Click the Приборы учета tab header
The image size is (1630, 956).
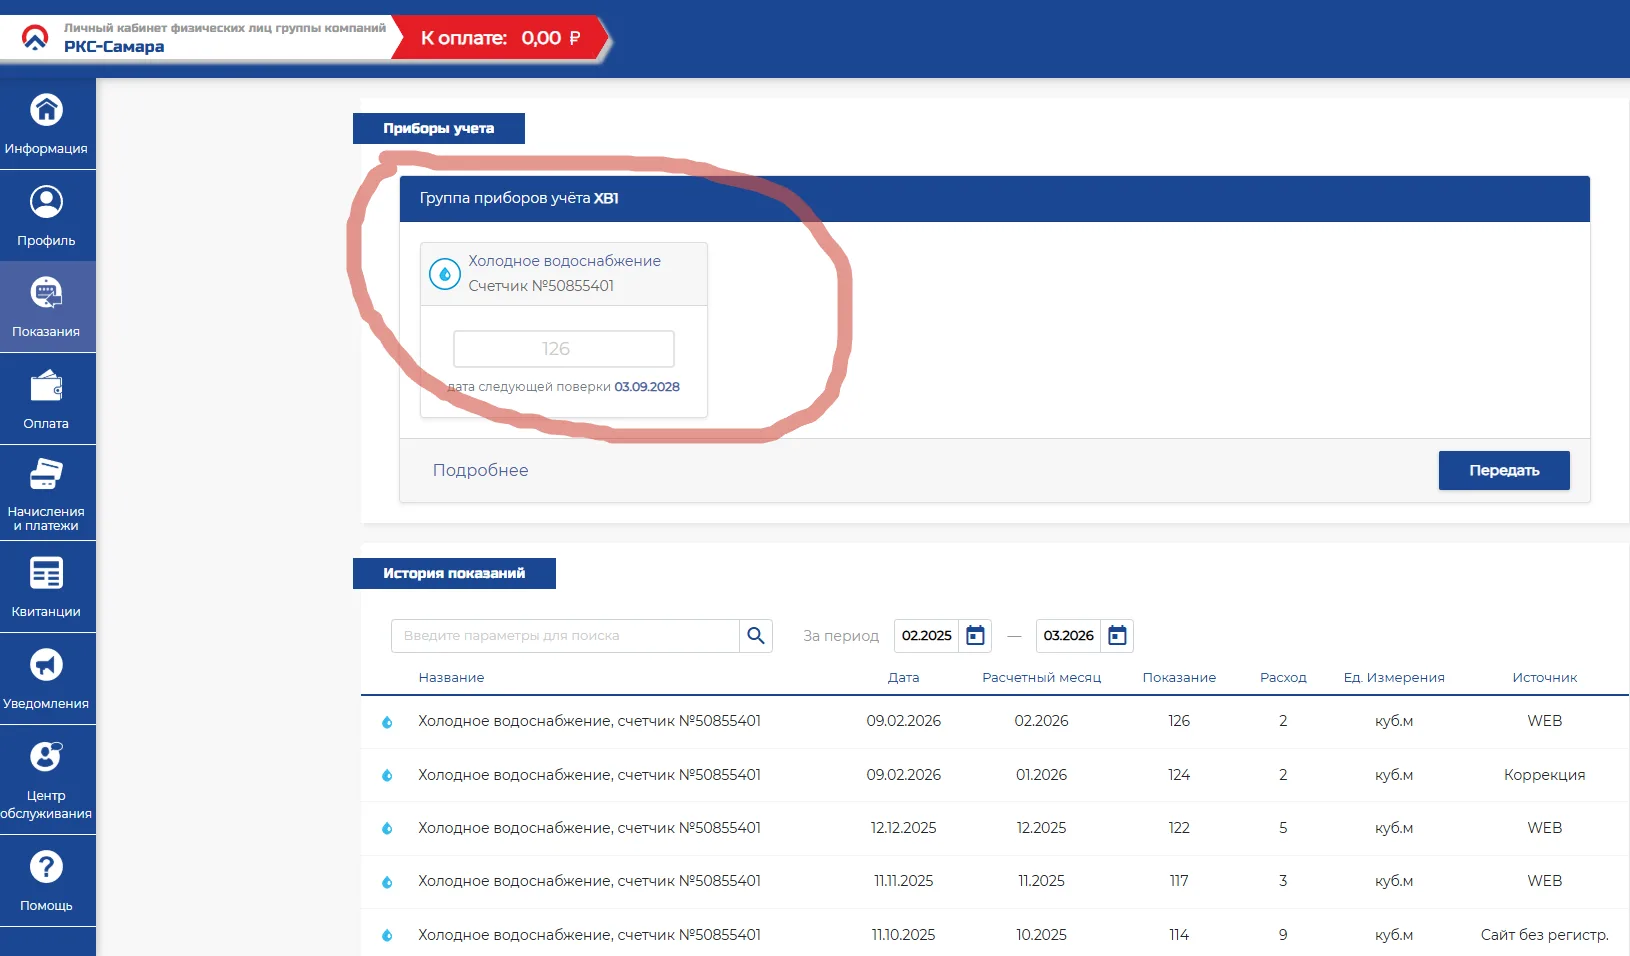[438, 128]
